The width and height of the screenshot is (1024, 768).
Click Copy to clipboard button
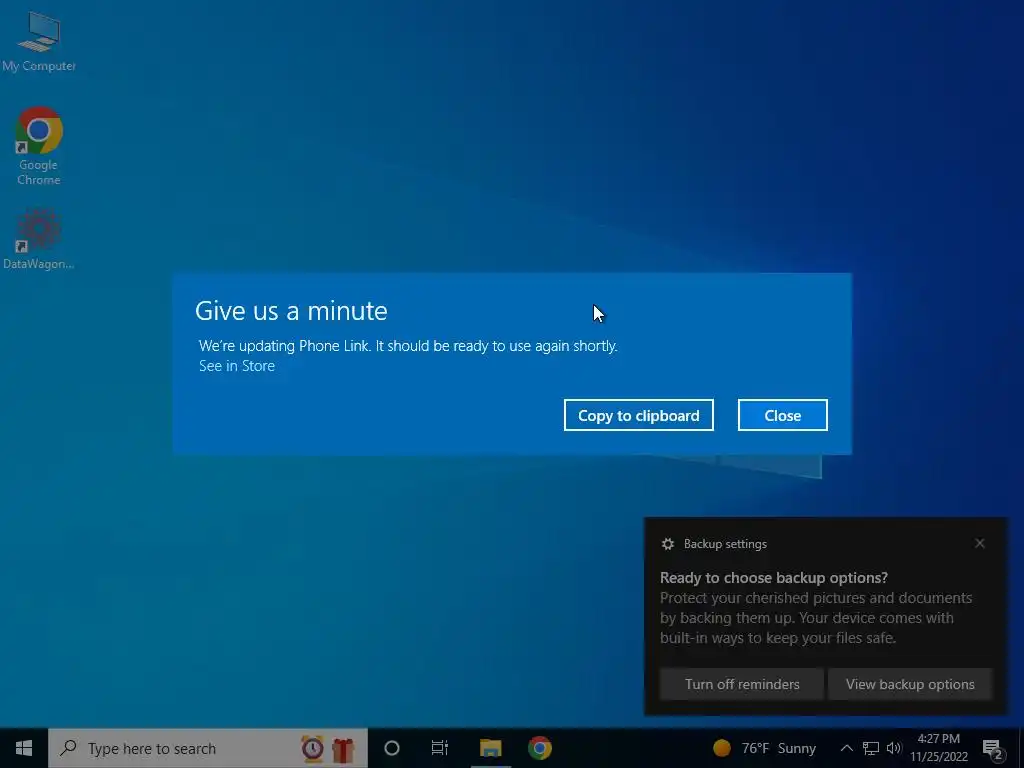[638, 415]
